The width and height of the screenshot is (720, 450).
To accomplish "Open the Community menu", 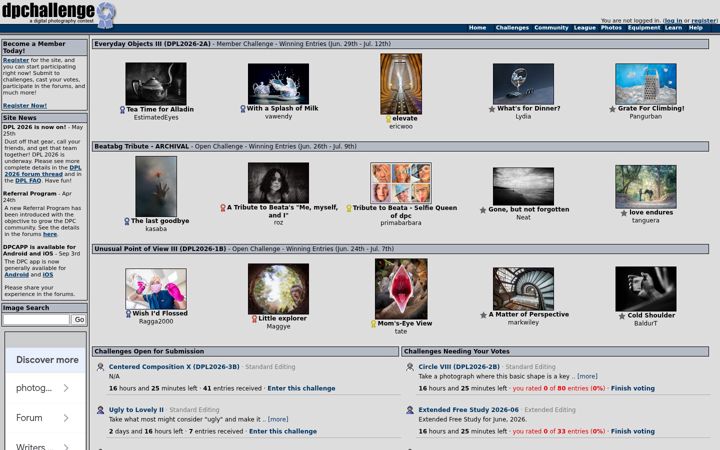I will [551, 28].
